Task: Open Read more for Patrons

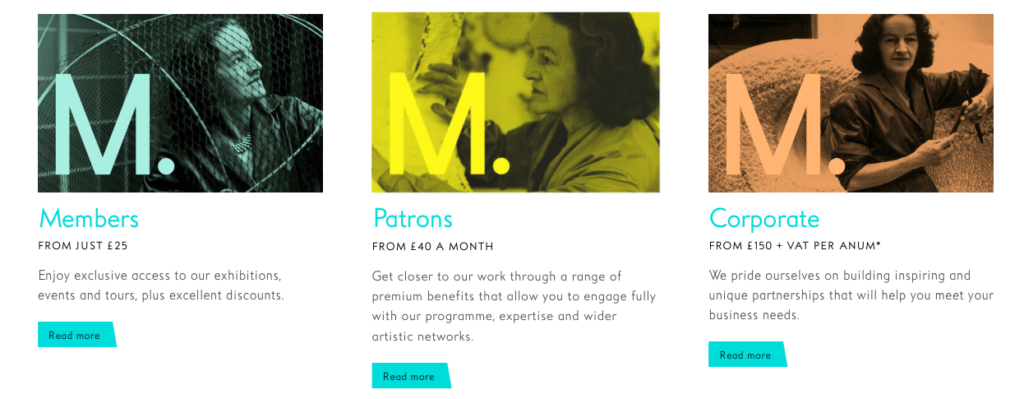Action: (x=411, y=376)
